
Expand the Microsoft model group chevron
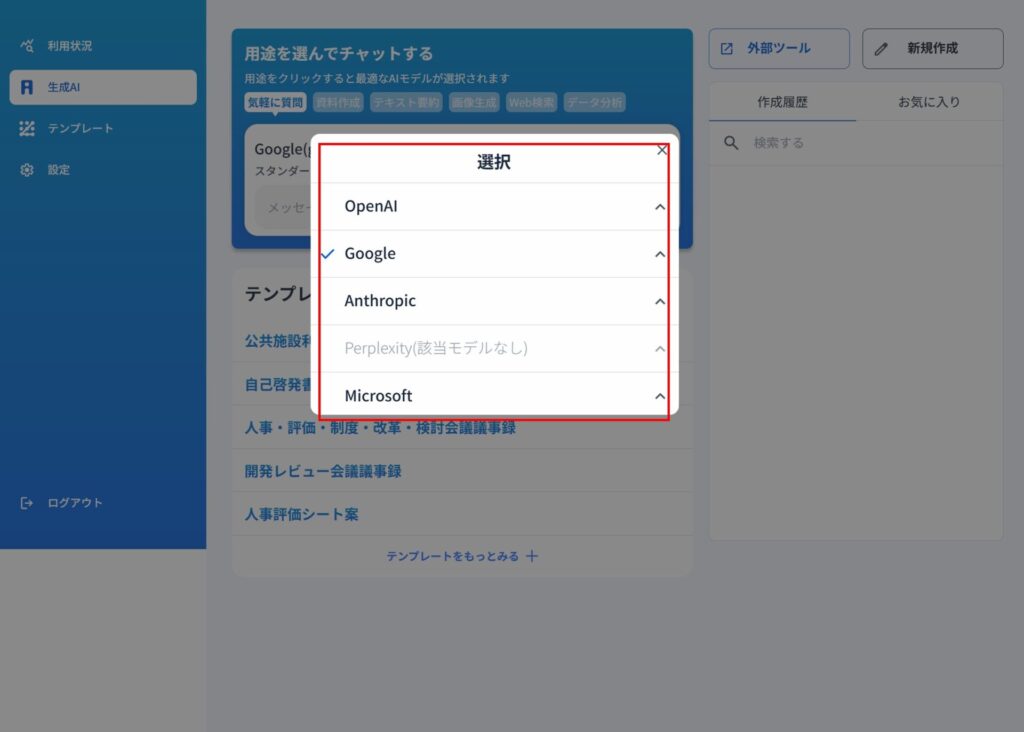tap(659, 396)
